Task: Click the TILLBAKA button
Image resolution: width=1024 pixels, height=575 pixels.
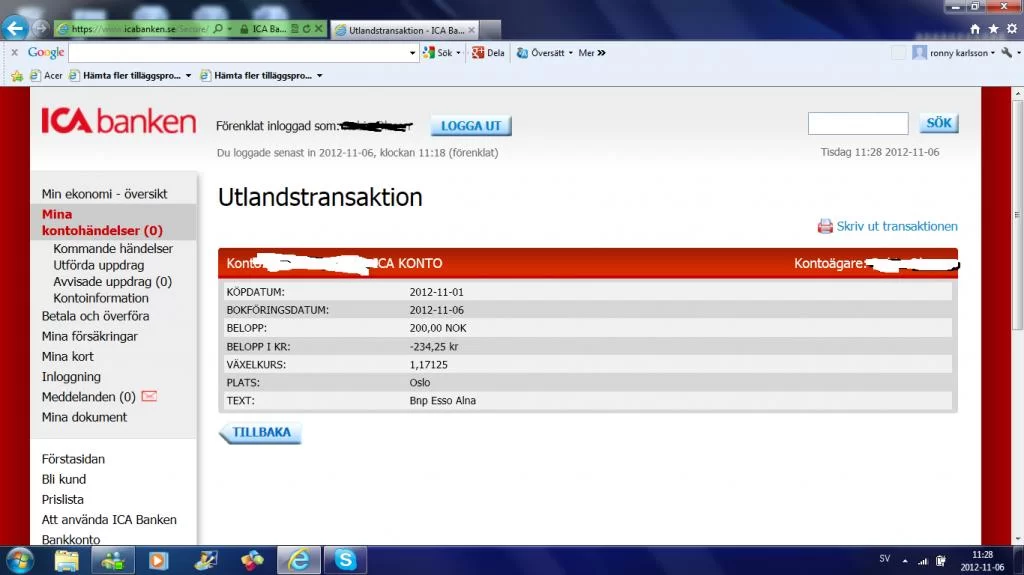Action: pos(261,433)
